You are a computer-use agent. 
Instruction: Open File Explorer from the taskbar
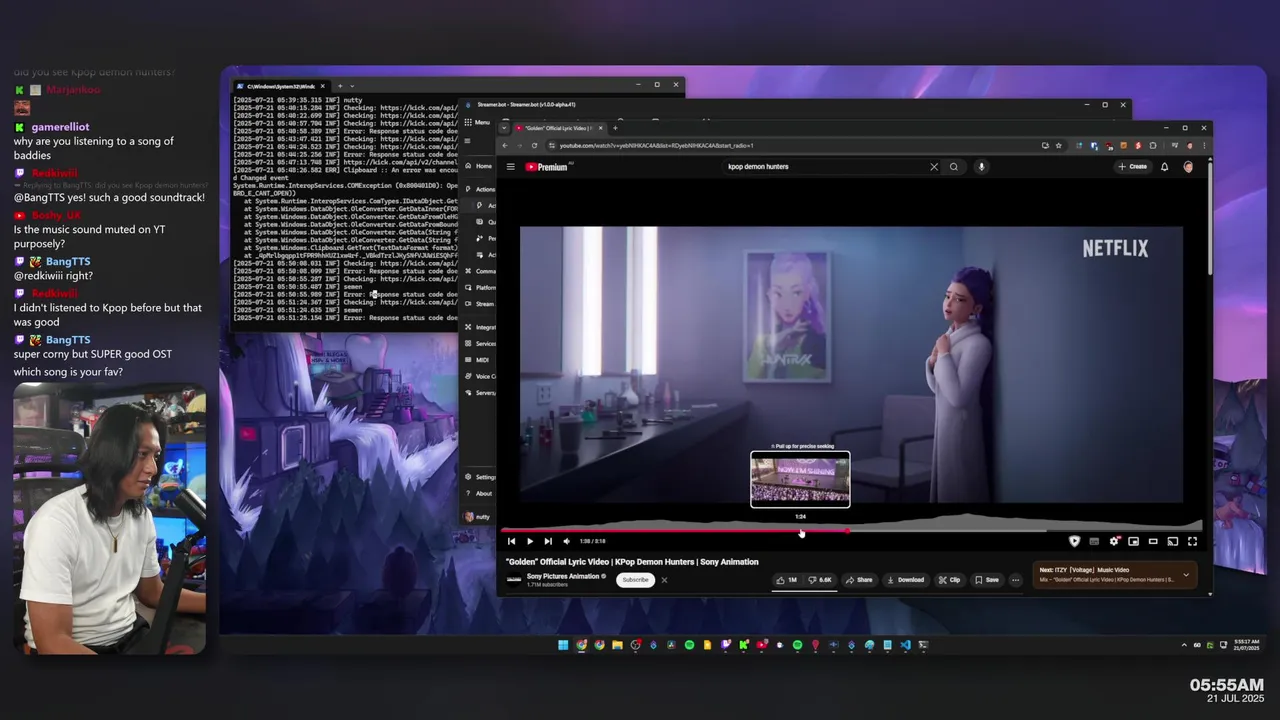(617, 645)
